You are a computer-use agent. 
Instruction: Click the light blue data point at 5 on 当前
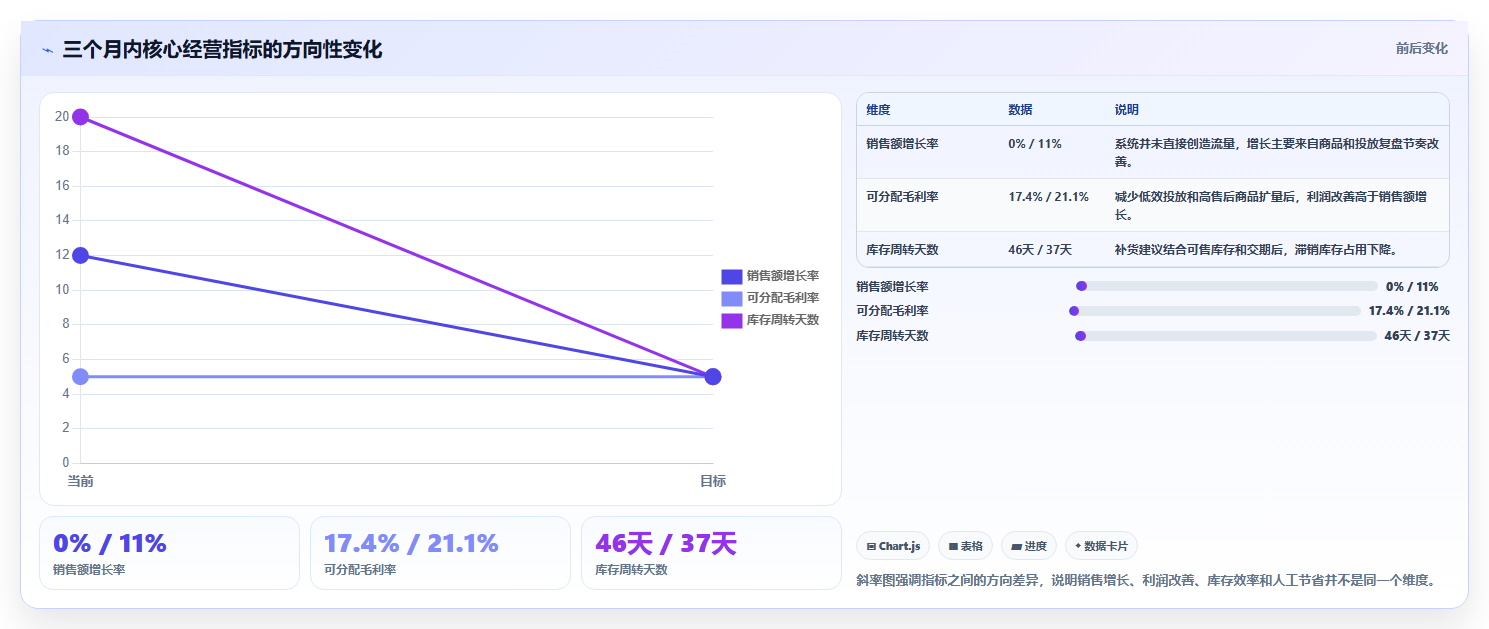[x=81, y=376]
